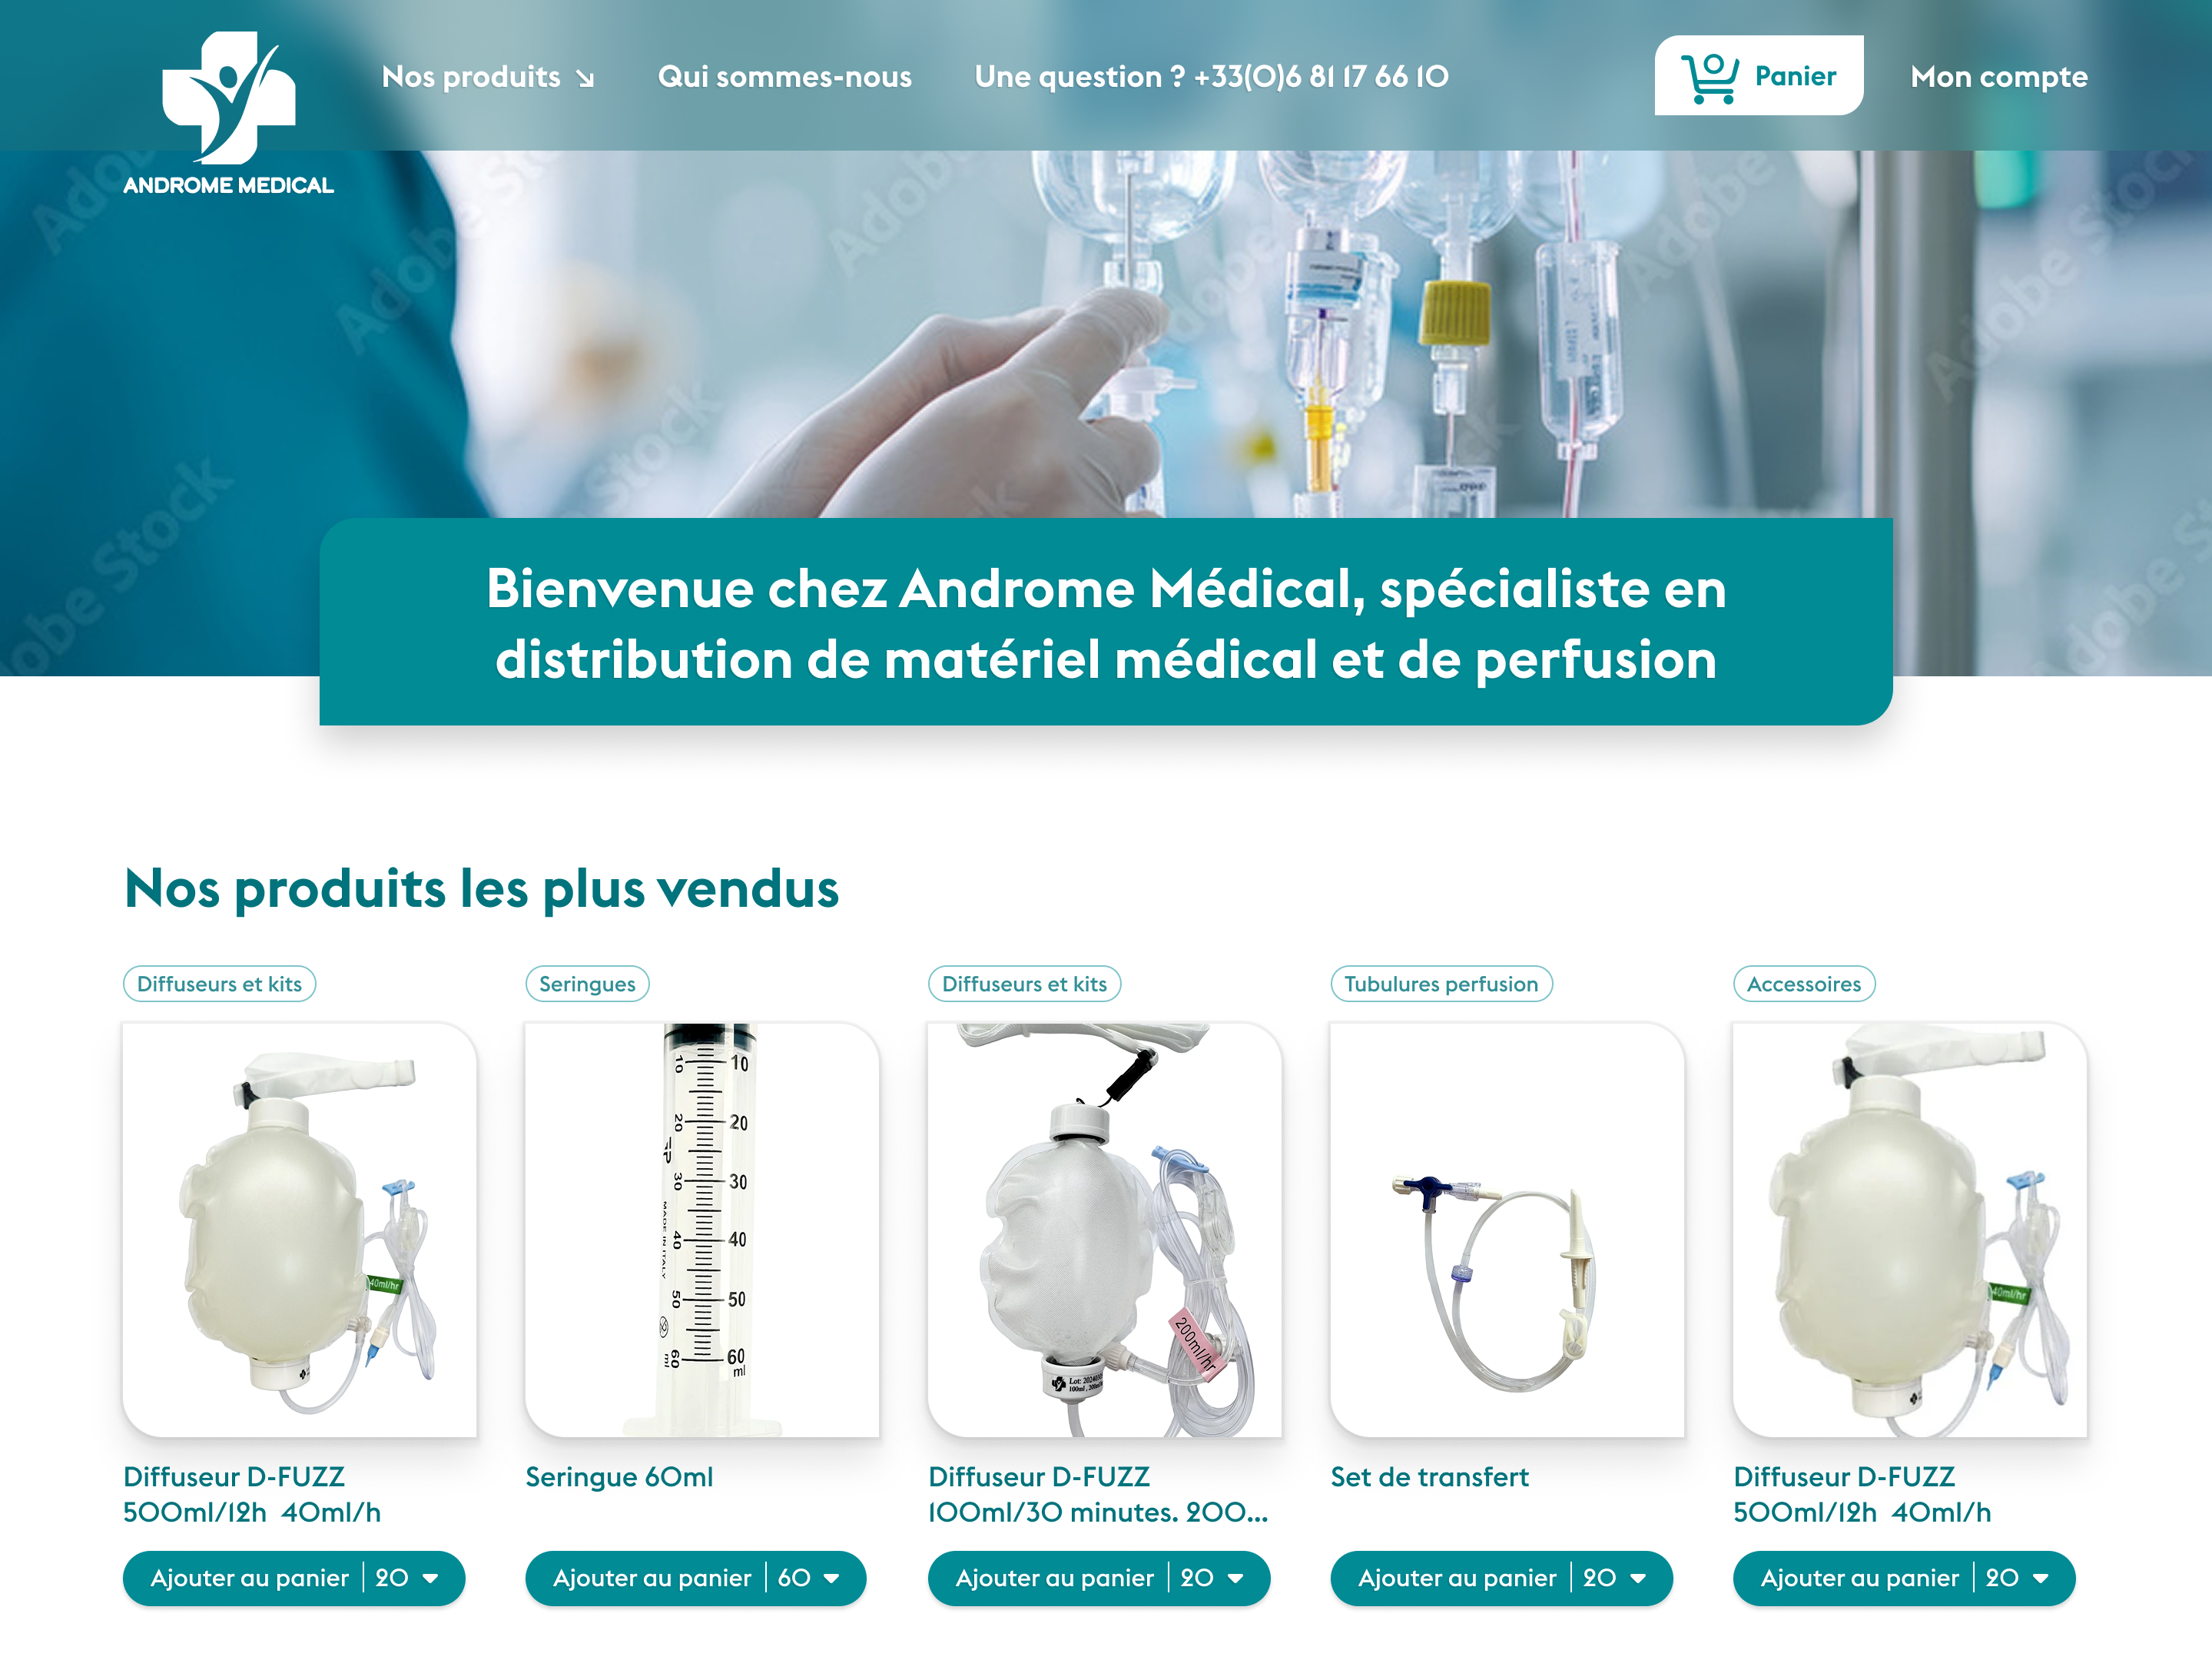Add Seringue 60ml to cart
The height and width of the screenshot is (1660, 2212).
(651, 1578)
